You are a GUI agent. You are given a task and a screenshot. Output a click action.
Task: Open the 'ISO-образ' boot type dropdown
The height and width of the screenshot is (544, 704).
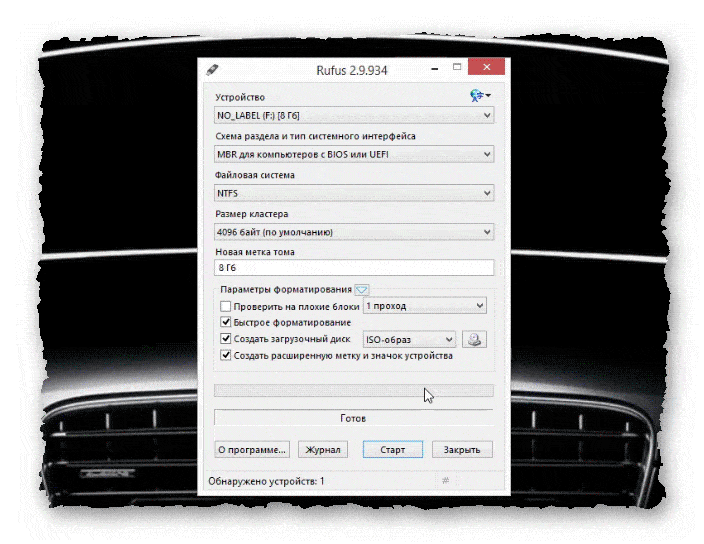pos(409,340)
